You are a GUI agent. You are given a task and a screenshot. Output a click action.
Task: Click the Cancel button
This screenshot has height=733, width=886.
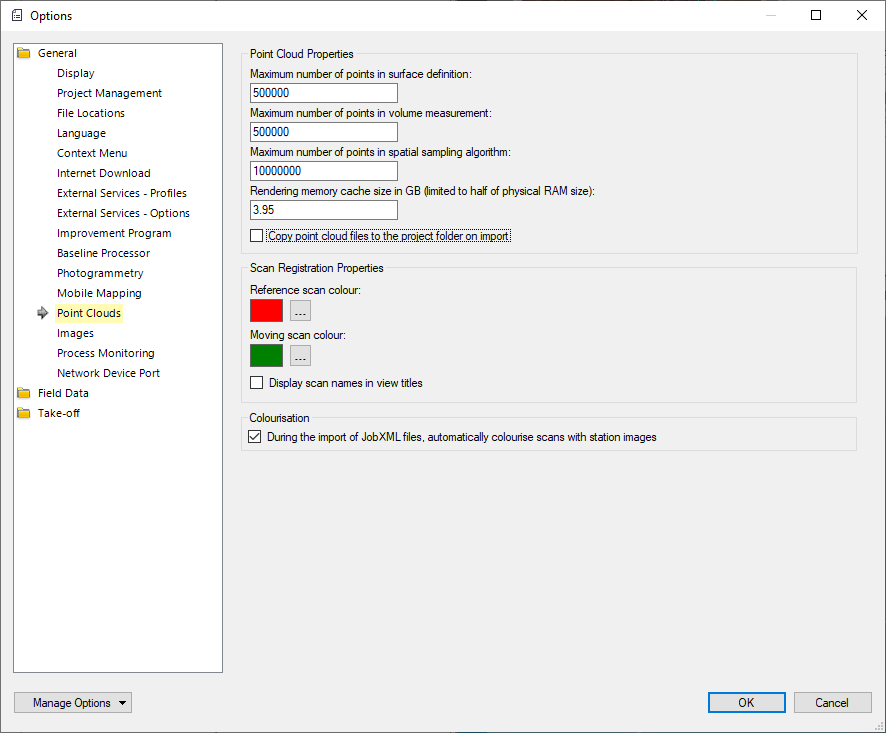(832, 703)
